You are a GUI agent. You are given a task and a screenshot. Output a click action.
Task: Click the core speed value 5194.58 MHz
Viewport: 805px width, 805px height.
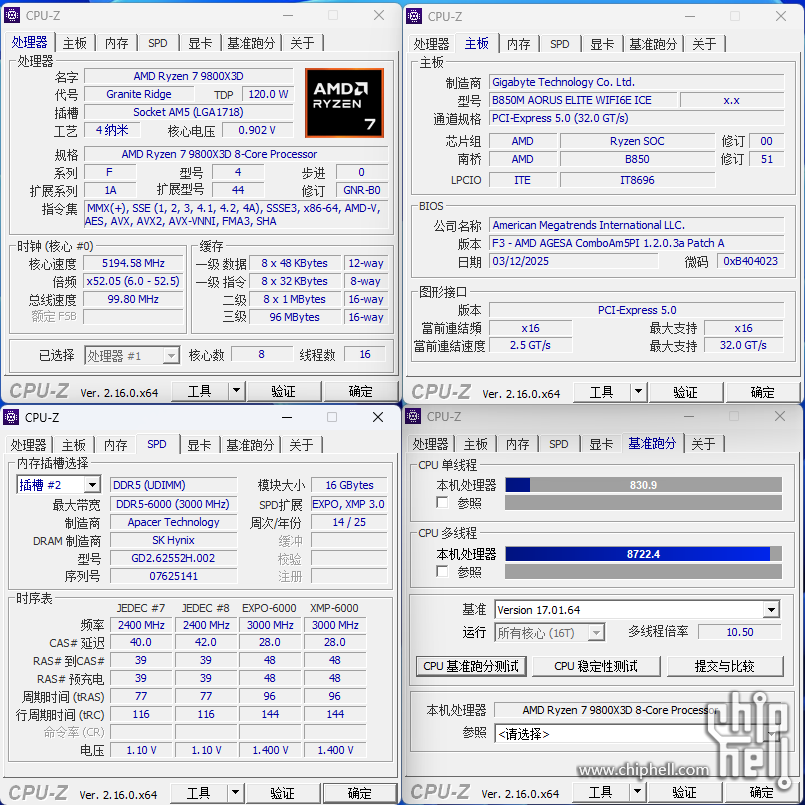(x=133, y=263)
